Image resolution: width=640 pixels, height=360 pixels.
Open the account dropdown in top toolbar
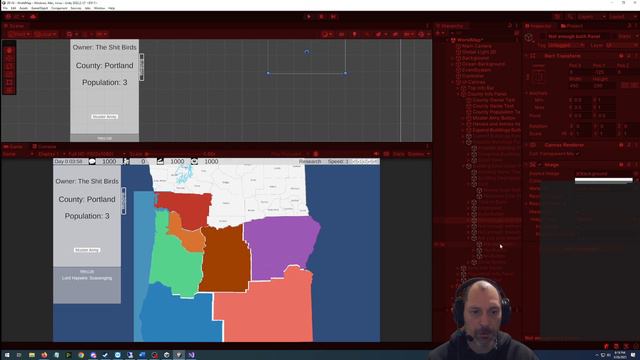tap(15, 17)
